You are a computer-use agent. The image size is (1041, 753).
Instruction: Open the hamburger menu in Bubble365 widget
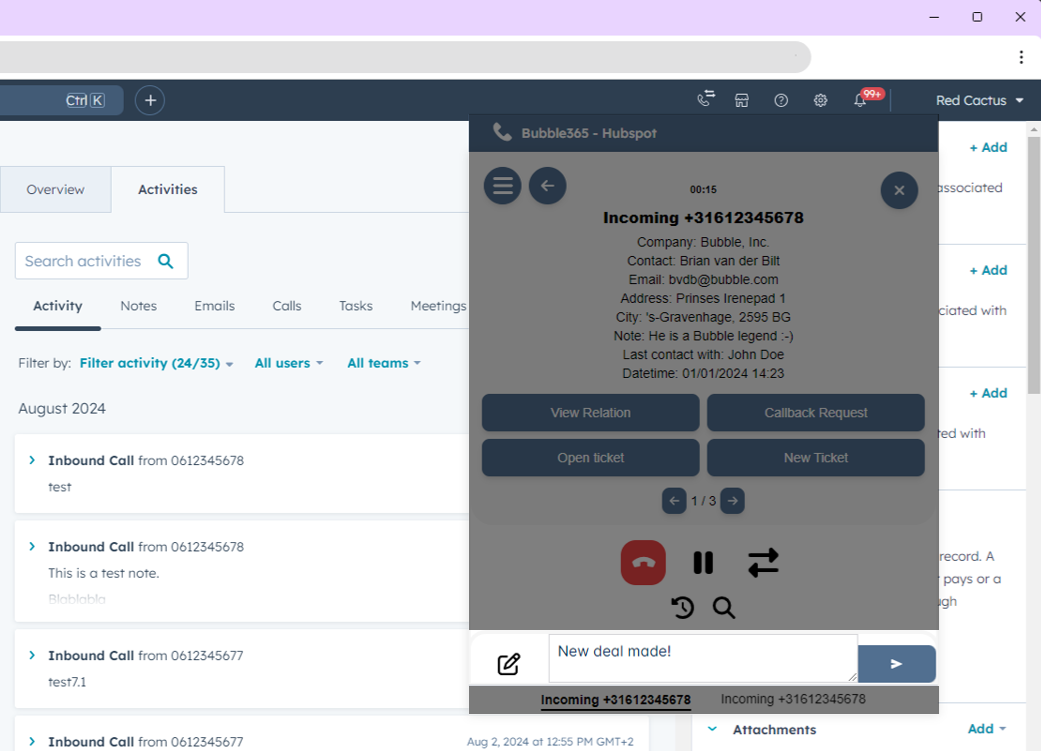tap(502, 186)
